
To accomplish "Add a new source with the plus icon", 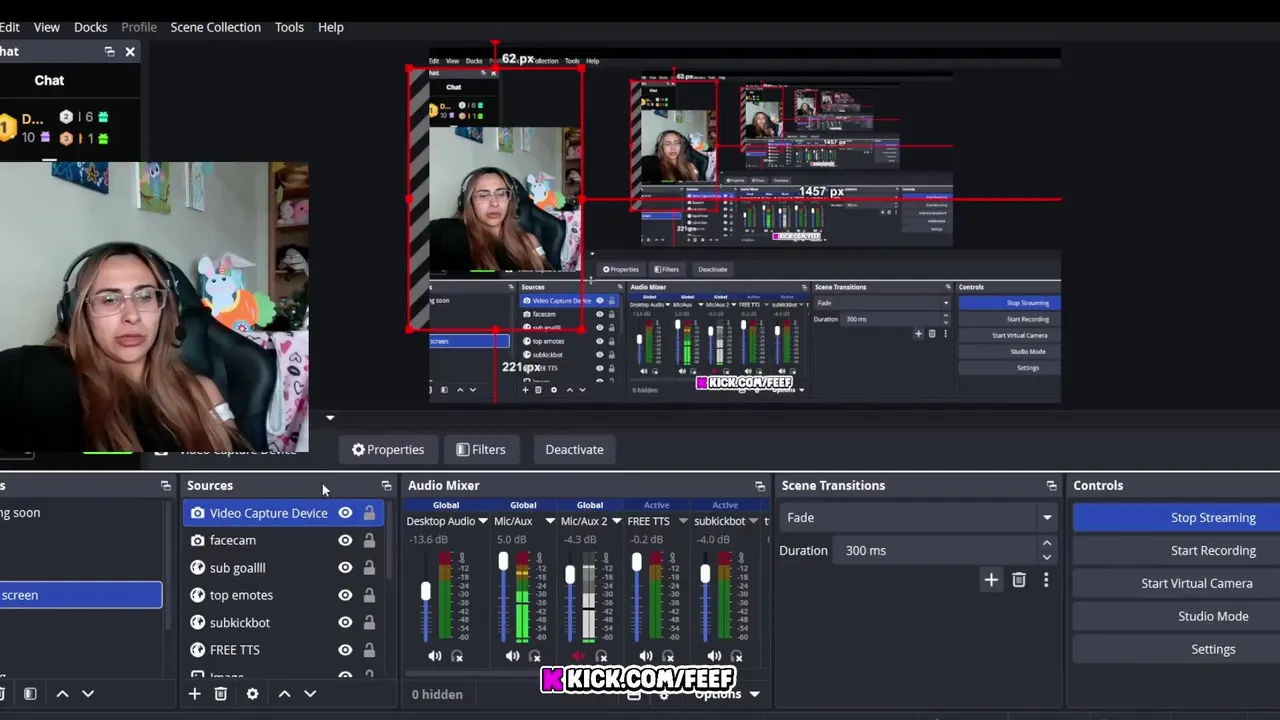I will click(x=194, y=694).
